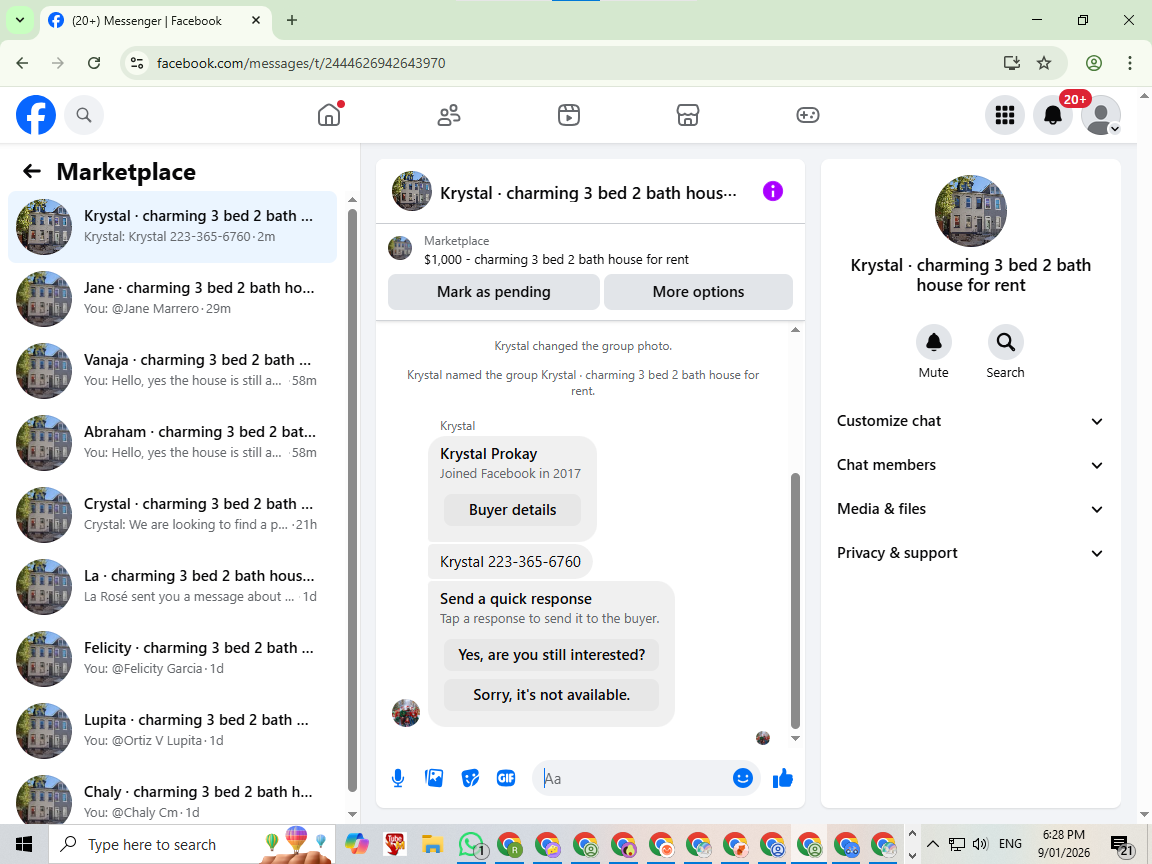
Task: Open the Video icon in top nav
Action: (x=569, y=115)
